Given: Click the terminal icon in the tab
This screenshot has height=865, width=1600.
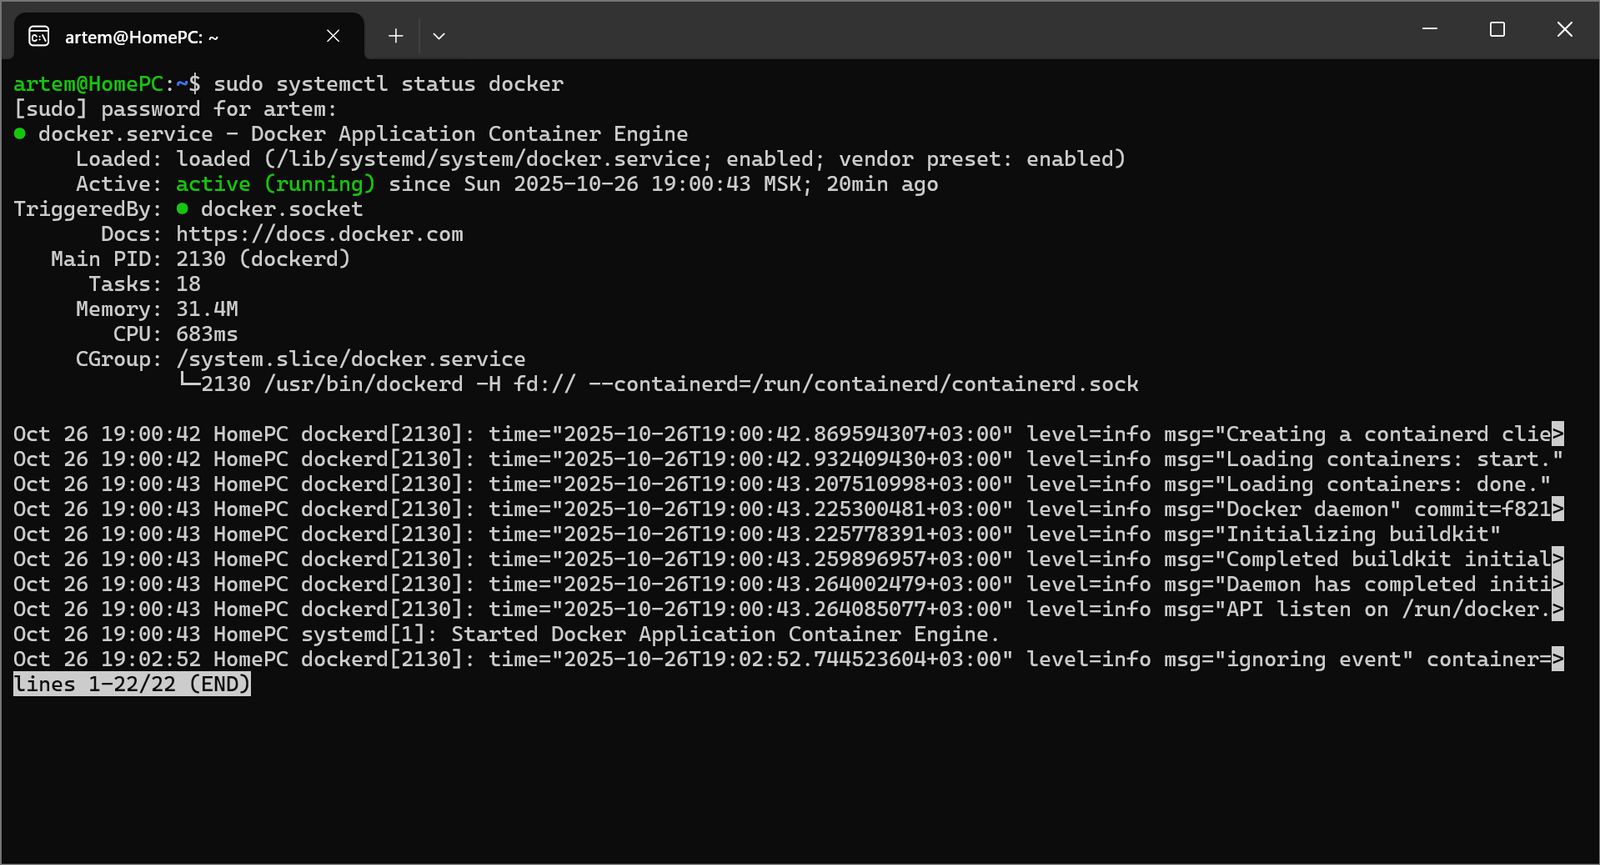Looking at the screenshot, I should 39,37.
